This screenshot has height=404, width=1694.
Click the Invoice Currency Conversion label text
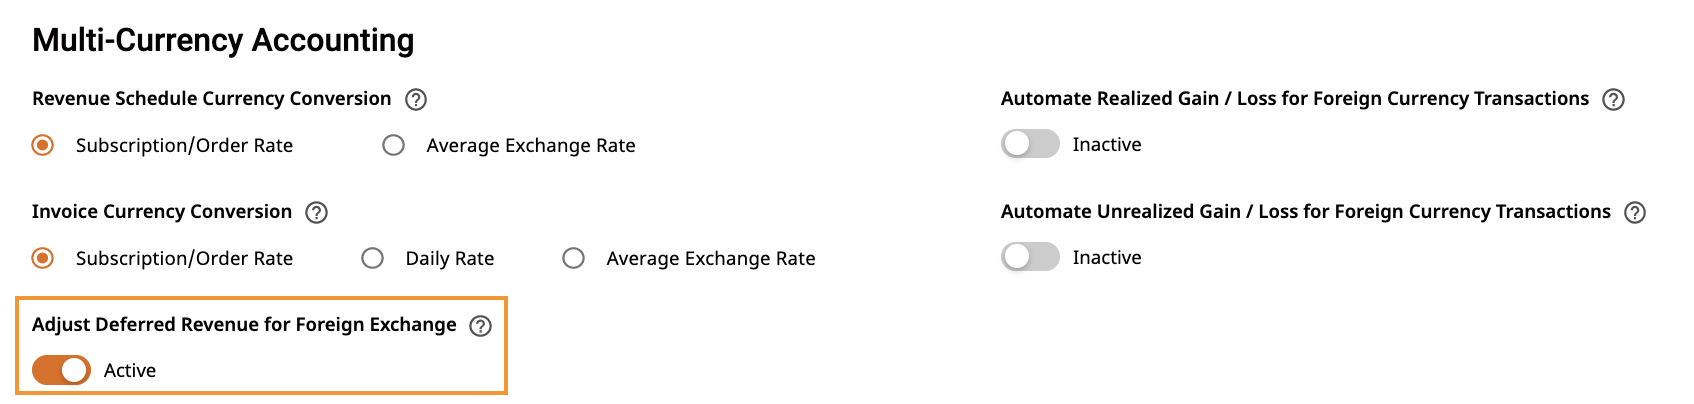point(162,211)
